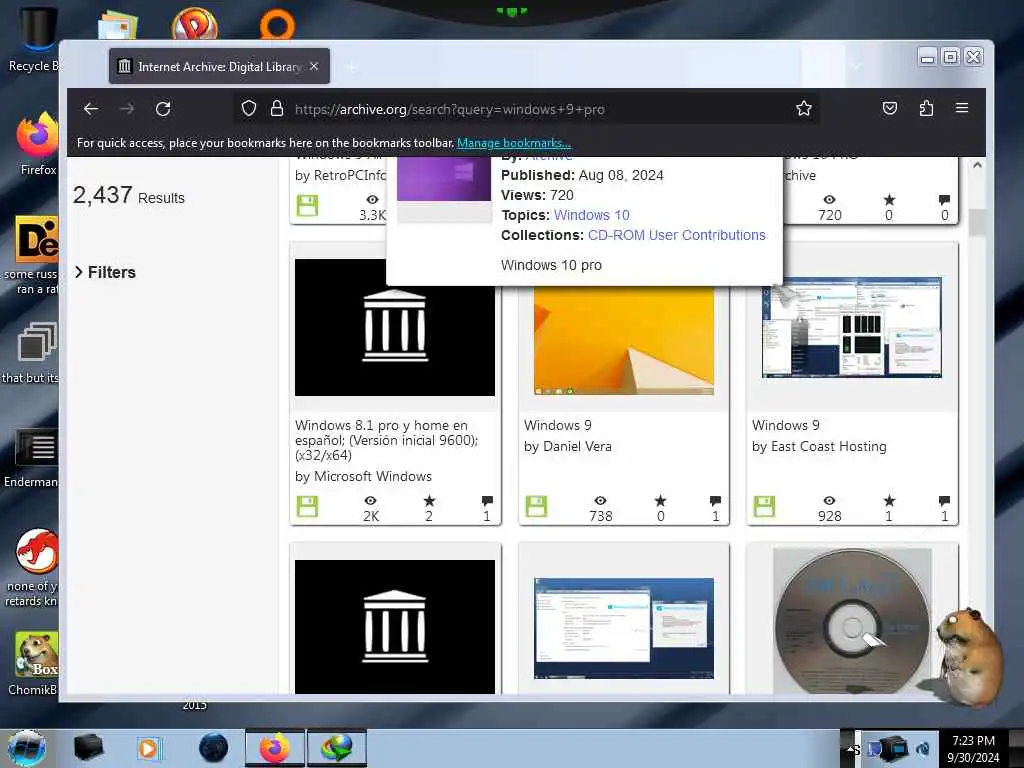Go back with the browser back arrow
The image size is (1024, 768).
point(91,108)
